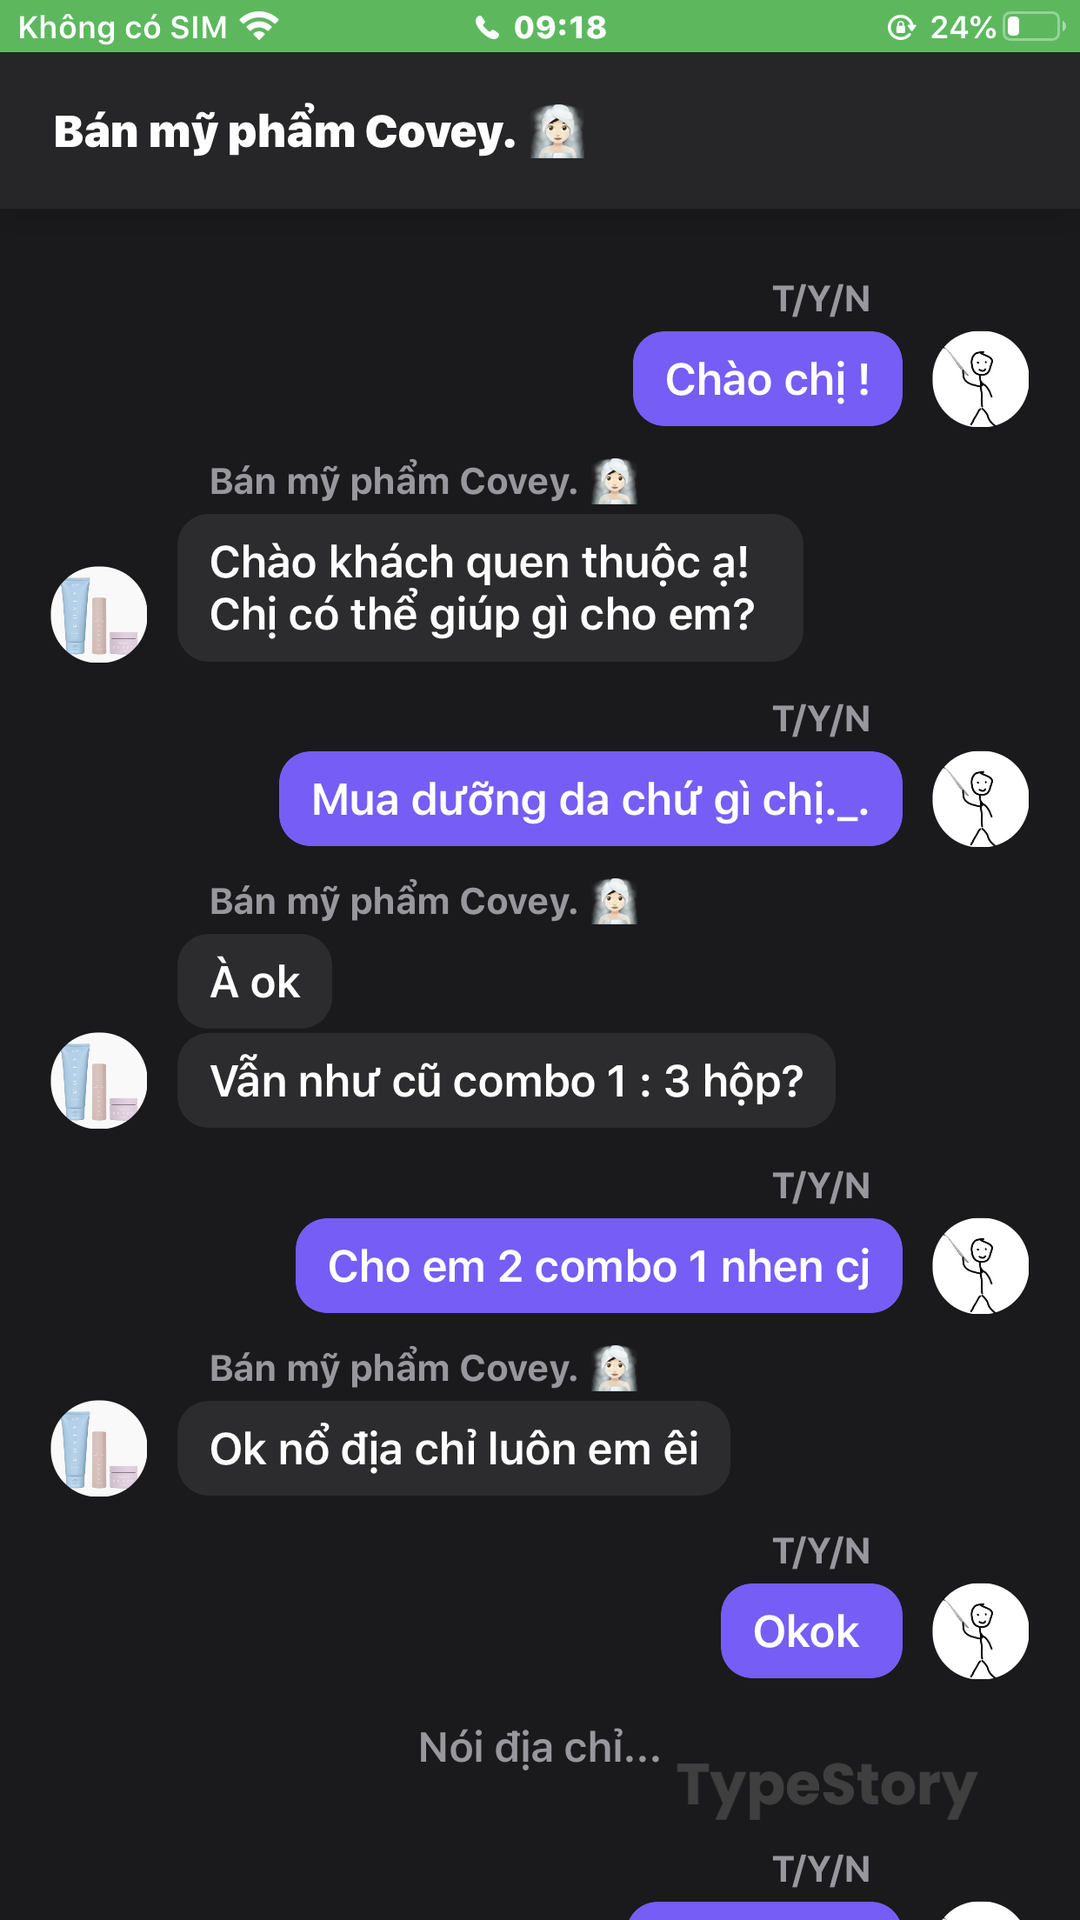Screen dimensions: 1080x1920
Task: Tap the "Cho em 2 combo 1 nhen cj" bubble
Action: [599, 1266]
